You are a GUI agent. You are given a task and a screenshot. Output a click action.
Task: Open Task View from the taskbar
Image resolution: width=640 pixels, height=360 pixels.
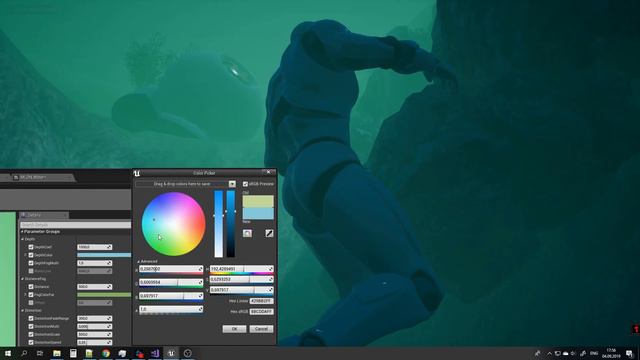(x=40, y=353)
